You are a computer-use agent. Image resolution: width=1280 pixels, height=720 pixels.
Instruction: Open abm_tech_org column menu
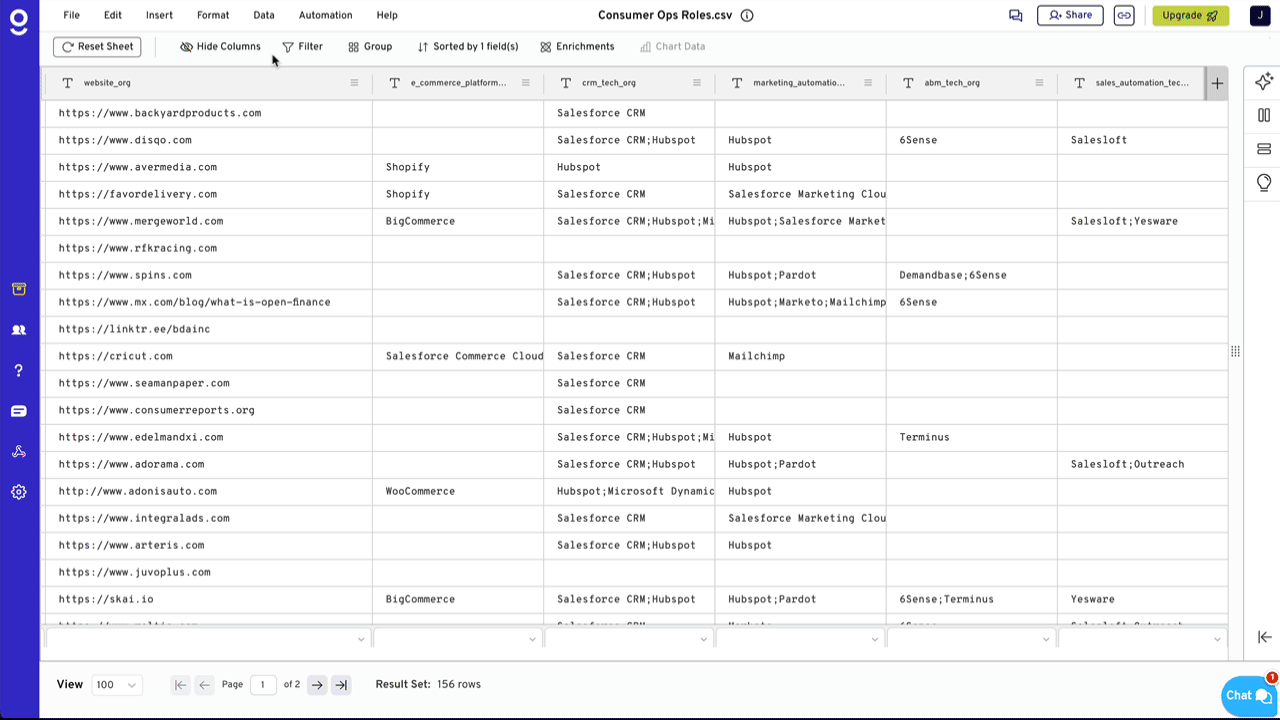pos(1039,83)
